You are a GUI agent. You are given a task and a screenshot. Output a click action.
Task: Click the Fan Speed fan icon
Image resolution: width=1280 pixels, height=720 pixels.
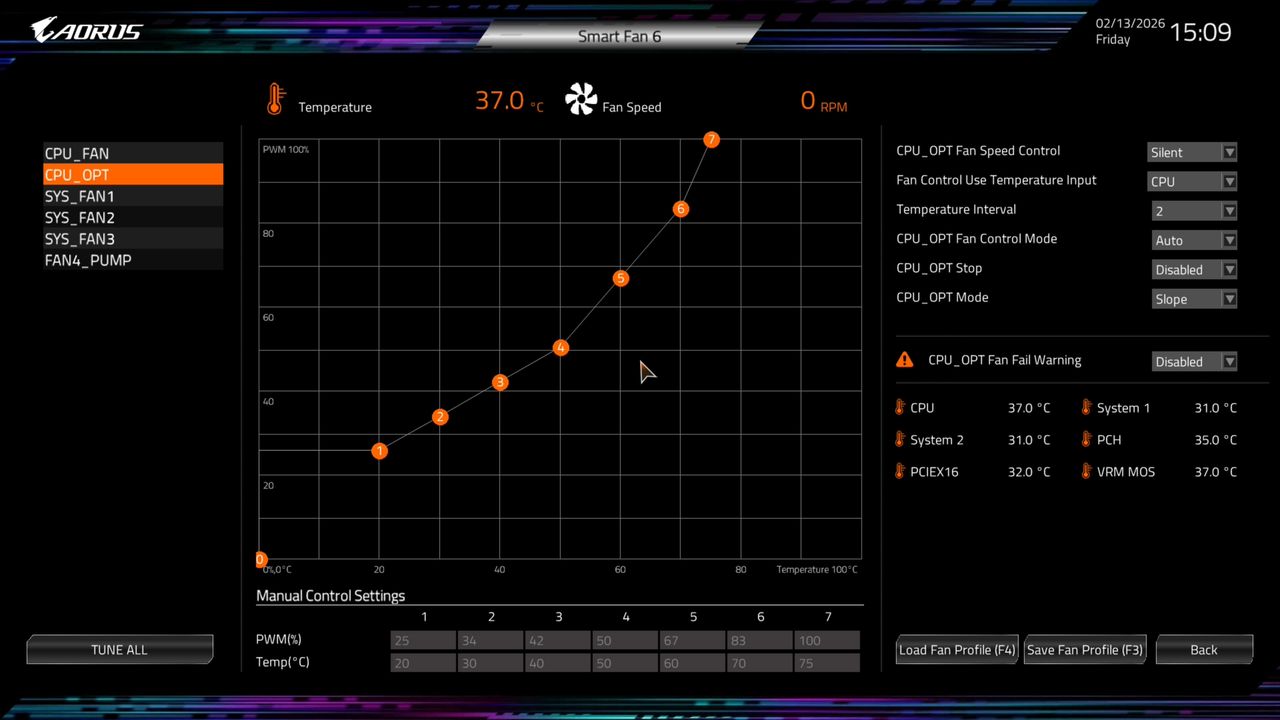coord(581,99)
